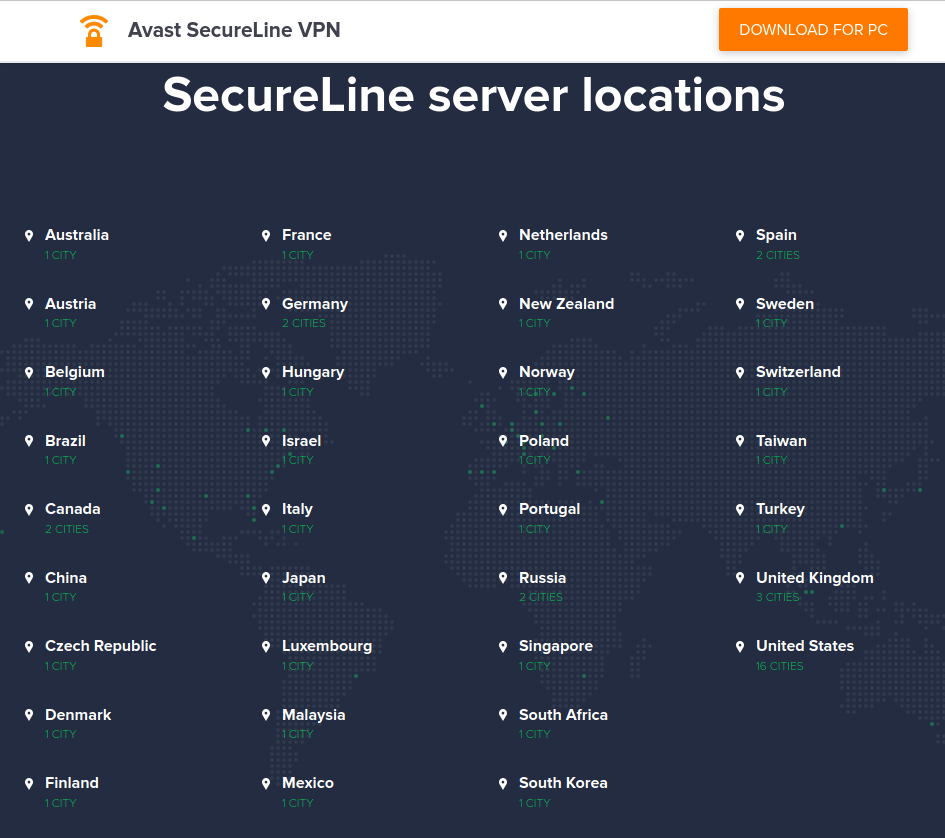Click the location pin beside Mexico
Viewport: 945px width, 838px height.
tap(266, 784)
